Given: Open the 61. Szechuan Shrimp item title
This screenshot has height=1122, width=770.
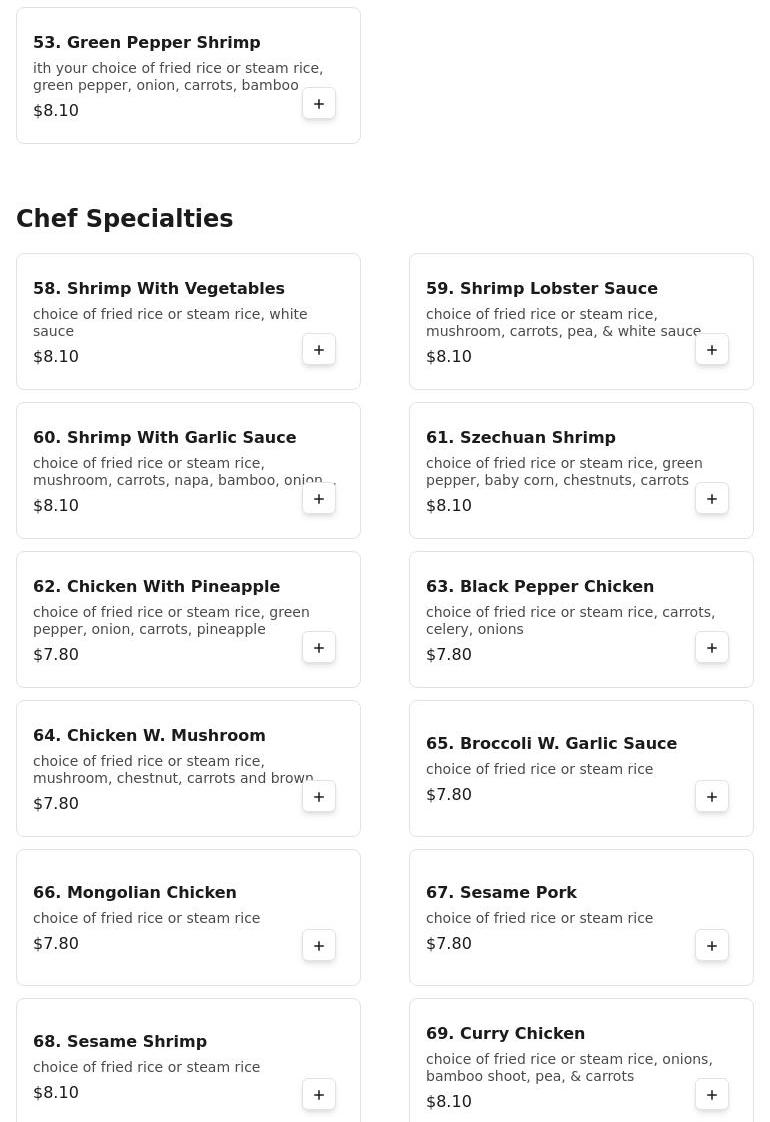Looking at the screenshot, I should click(520, 437).
